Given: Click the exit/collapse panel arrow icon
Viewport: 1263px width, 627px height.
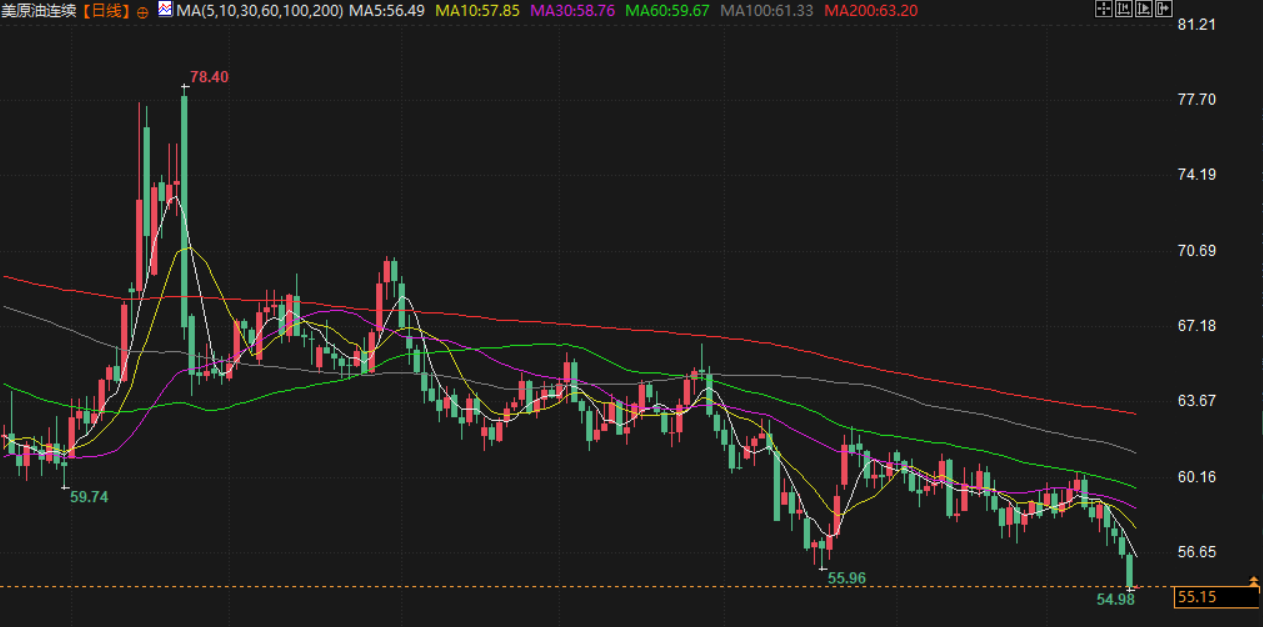Looking at the screenshot, I should [x=1164, y=8].
